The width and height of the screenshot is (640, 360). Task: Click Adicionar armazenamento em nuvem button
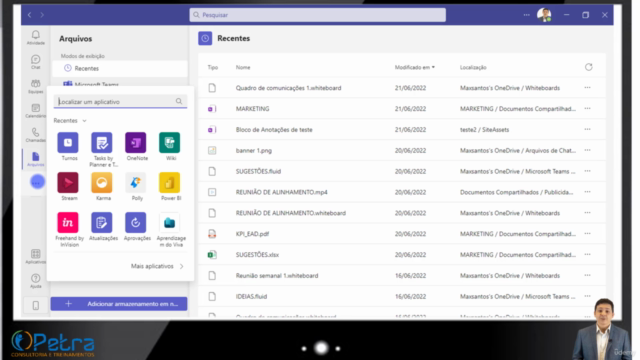[x=119, y=304]
